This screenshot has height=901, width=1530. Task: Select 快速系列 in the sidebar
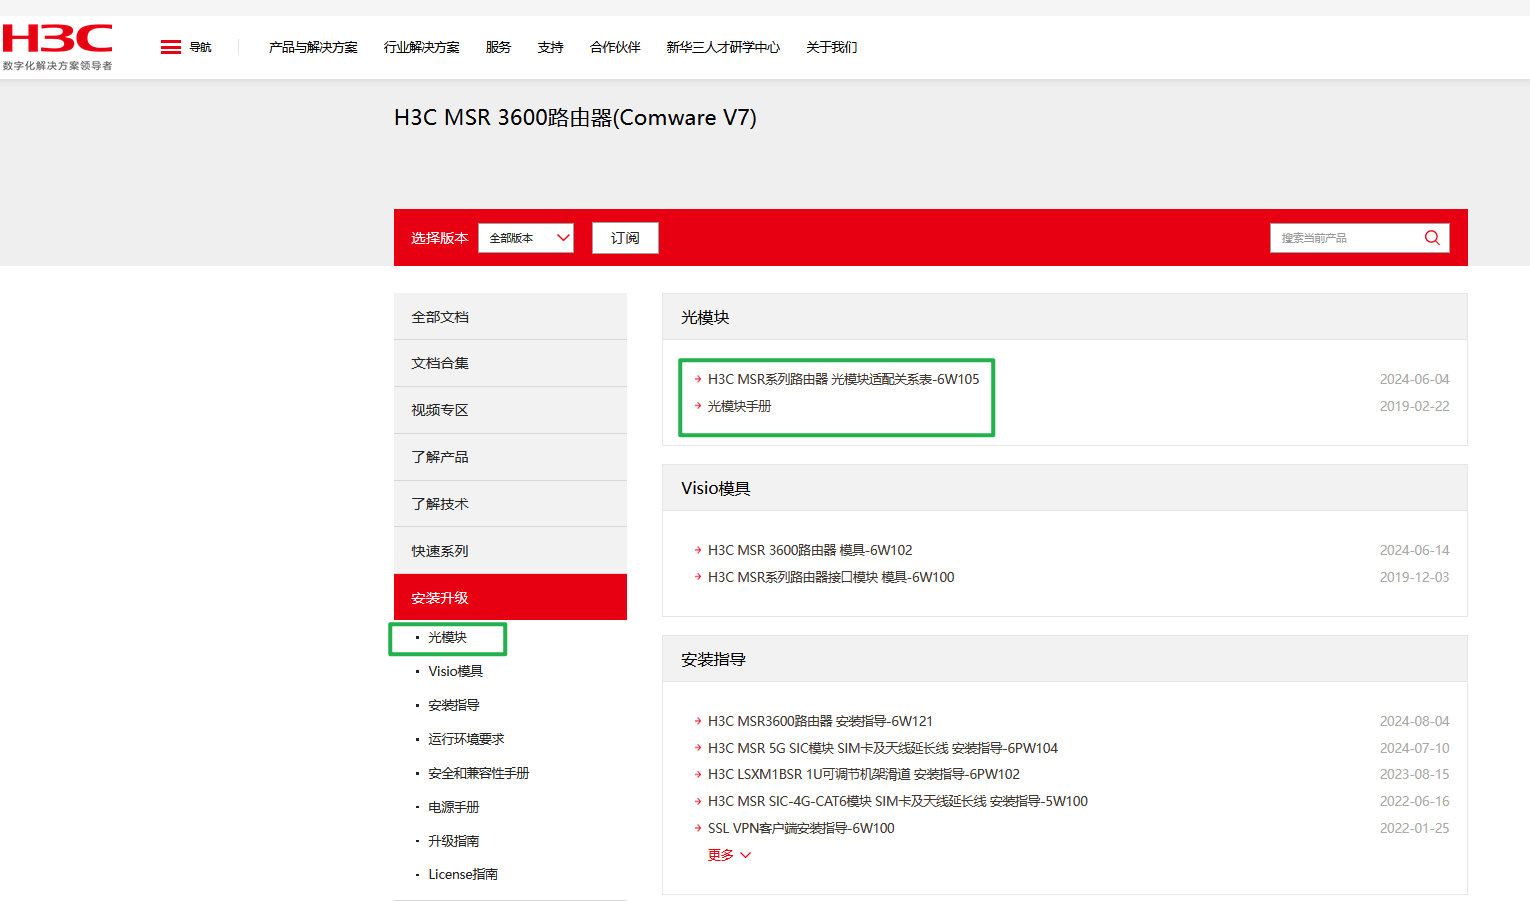coord(510,551)
